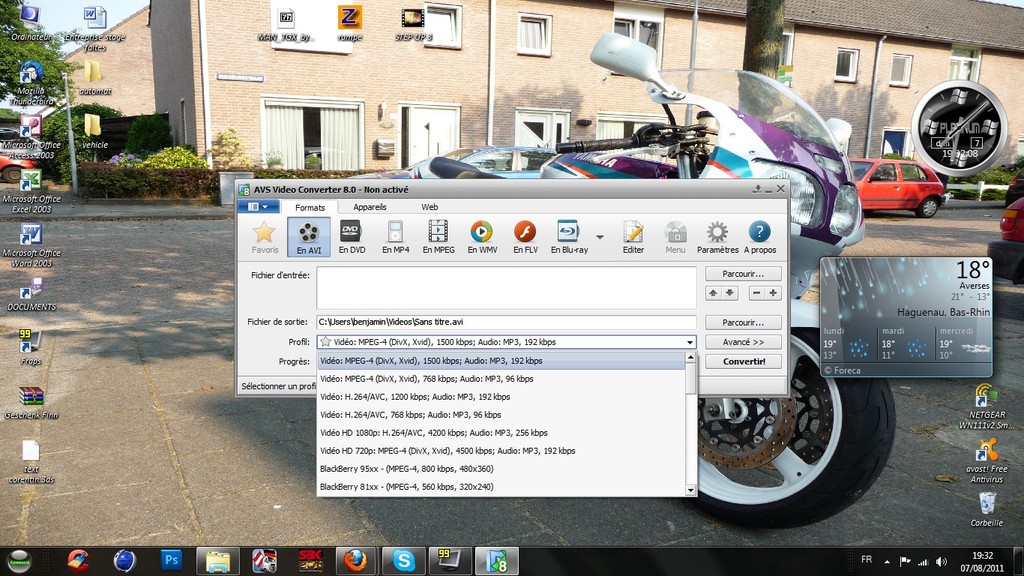Switch to the Web tab
This screenshot has height=576, width=1024.
(x=429, y=207)
